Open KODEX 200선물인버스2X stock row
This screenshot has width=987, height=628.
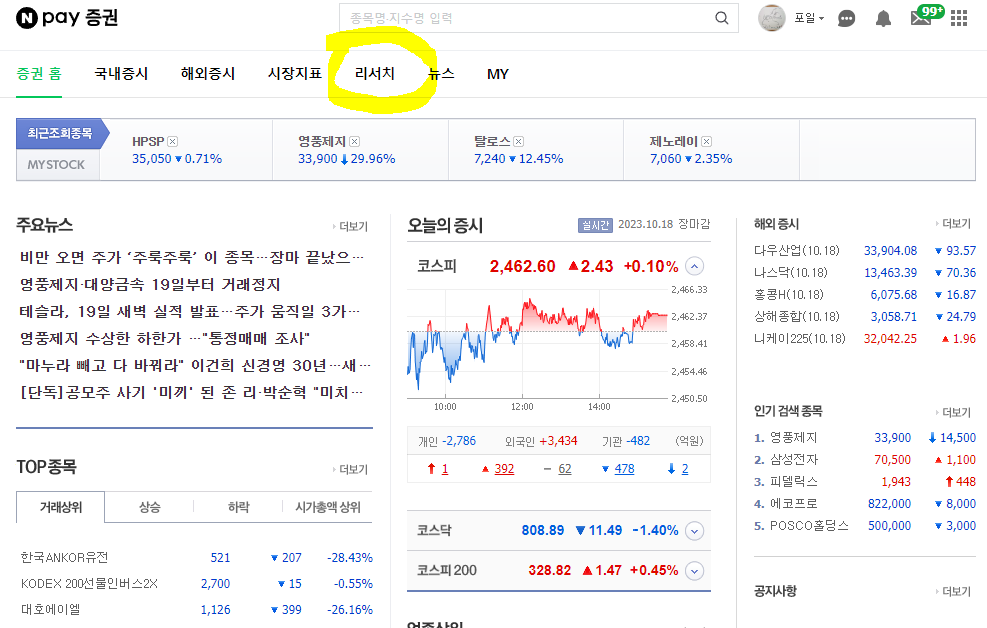pyautogui.click(x=89, y=584)
